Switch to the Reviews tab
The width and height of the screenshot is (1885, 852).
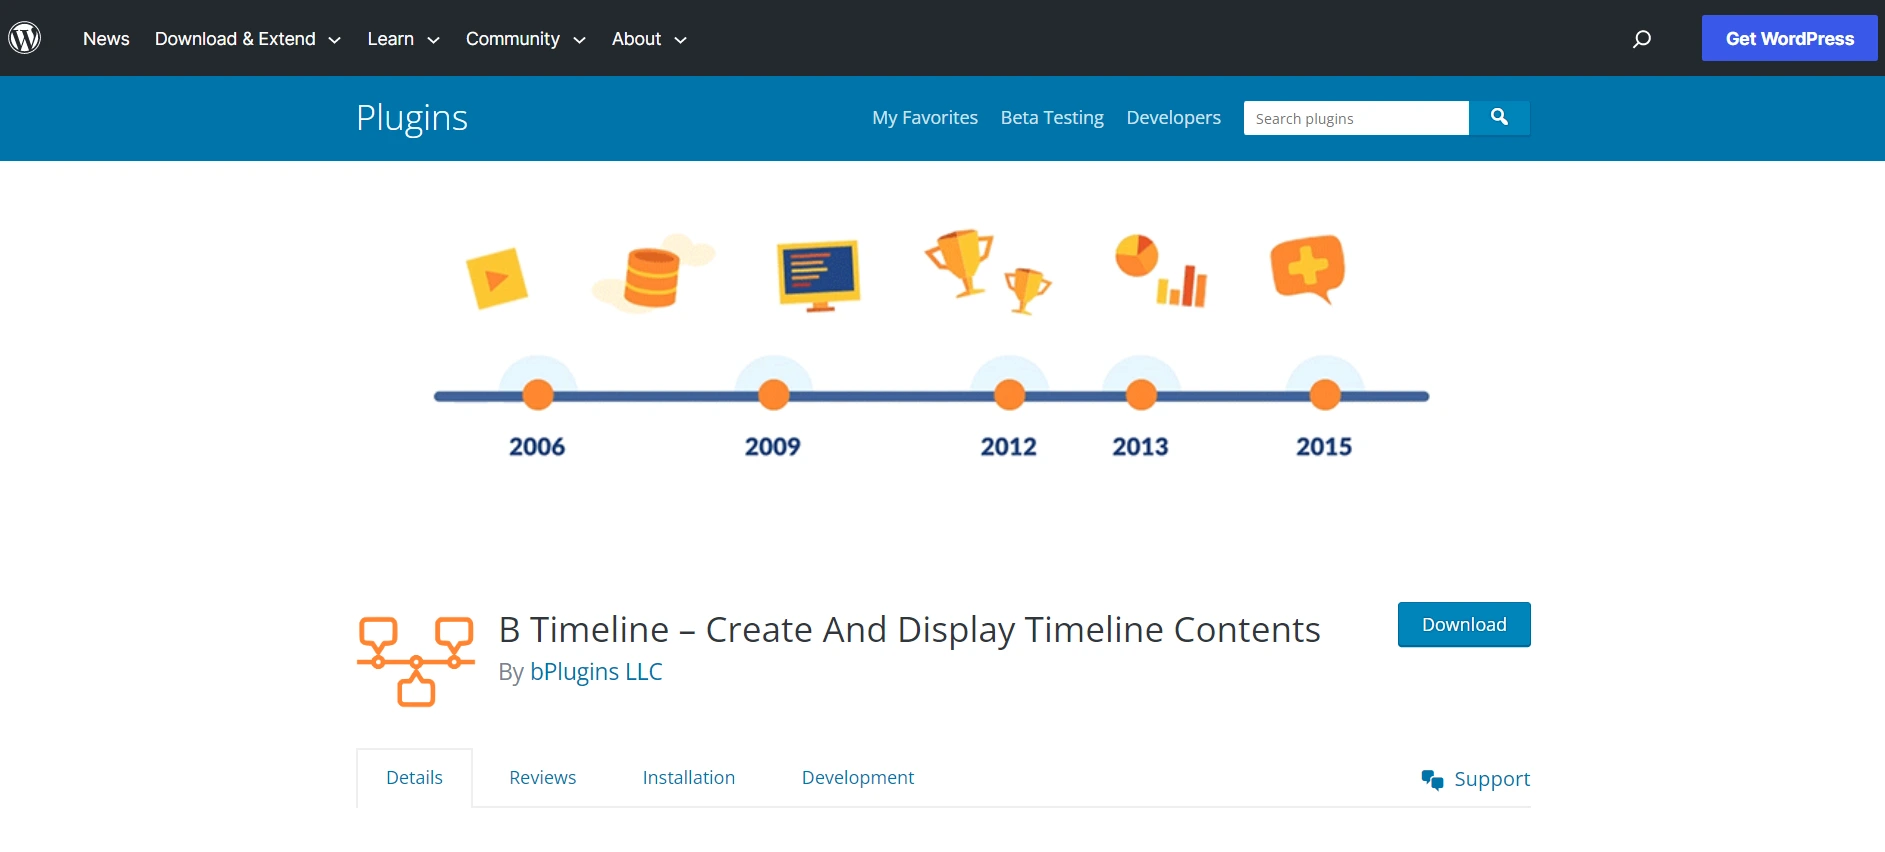[543, 778]
